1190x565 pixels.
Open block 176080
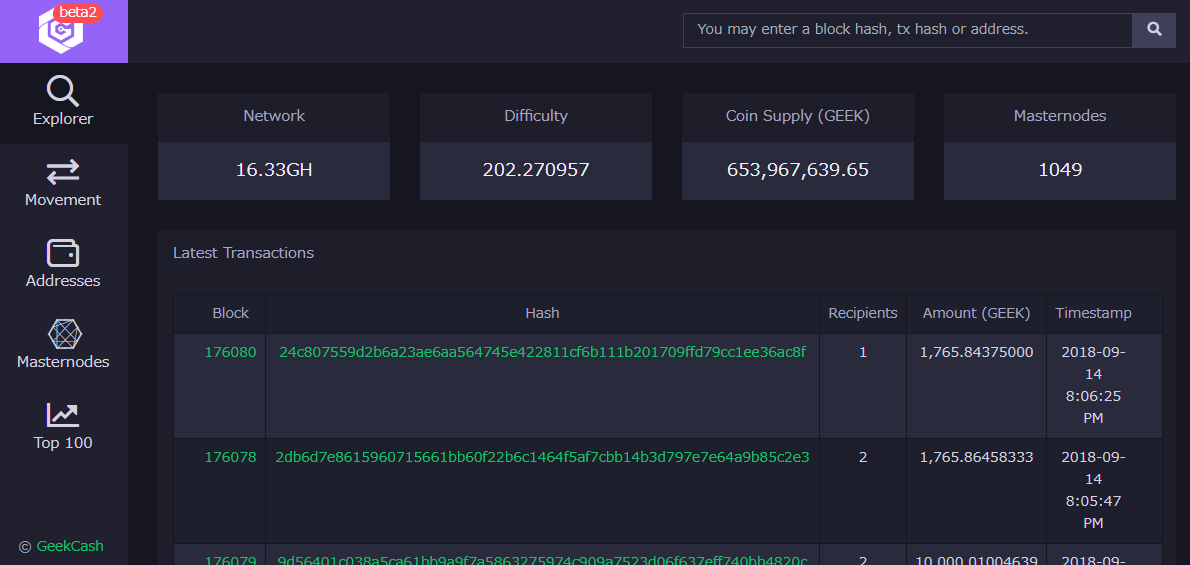230,352
